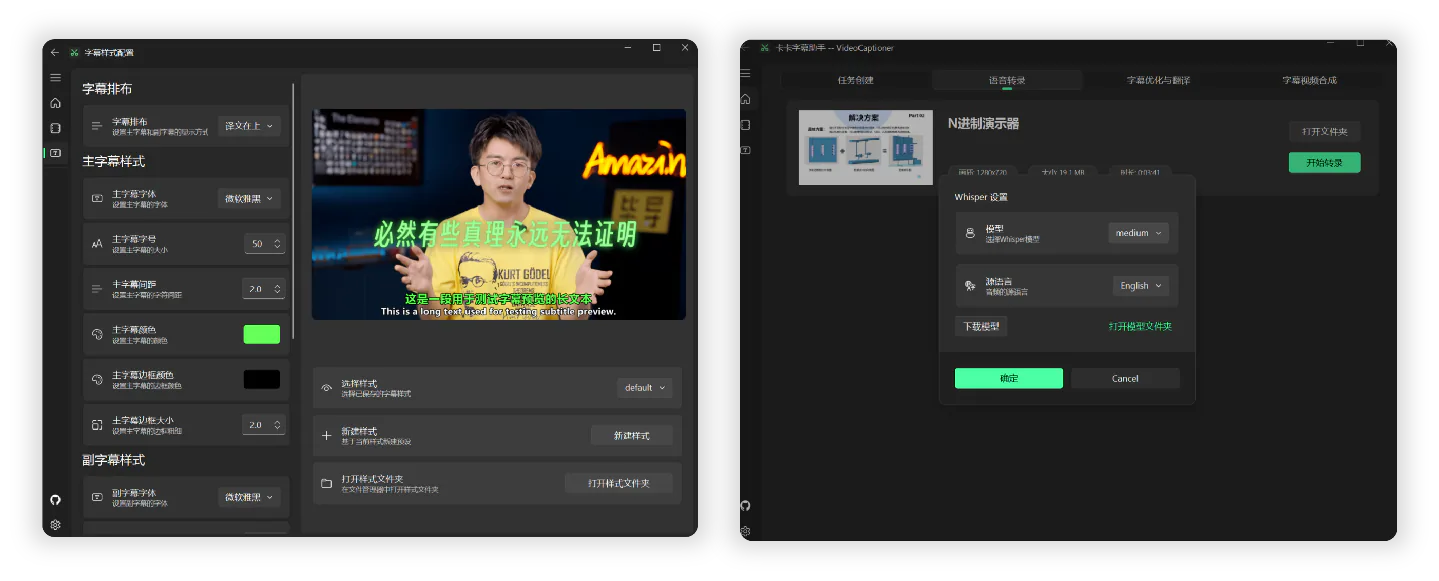The height and width of the screenshot is (581, 1439).
Task: Click the border icon beside 主字幕边框大小
Action: (x=97, y=425)
